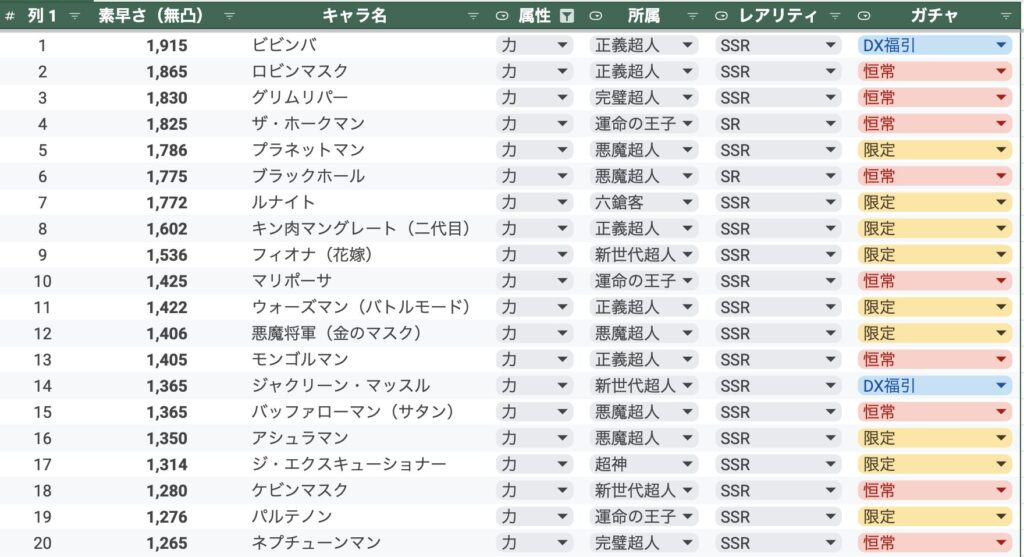Open filter icon in 所属 header
Screen dimensions: 1024x557
point(692,16)
